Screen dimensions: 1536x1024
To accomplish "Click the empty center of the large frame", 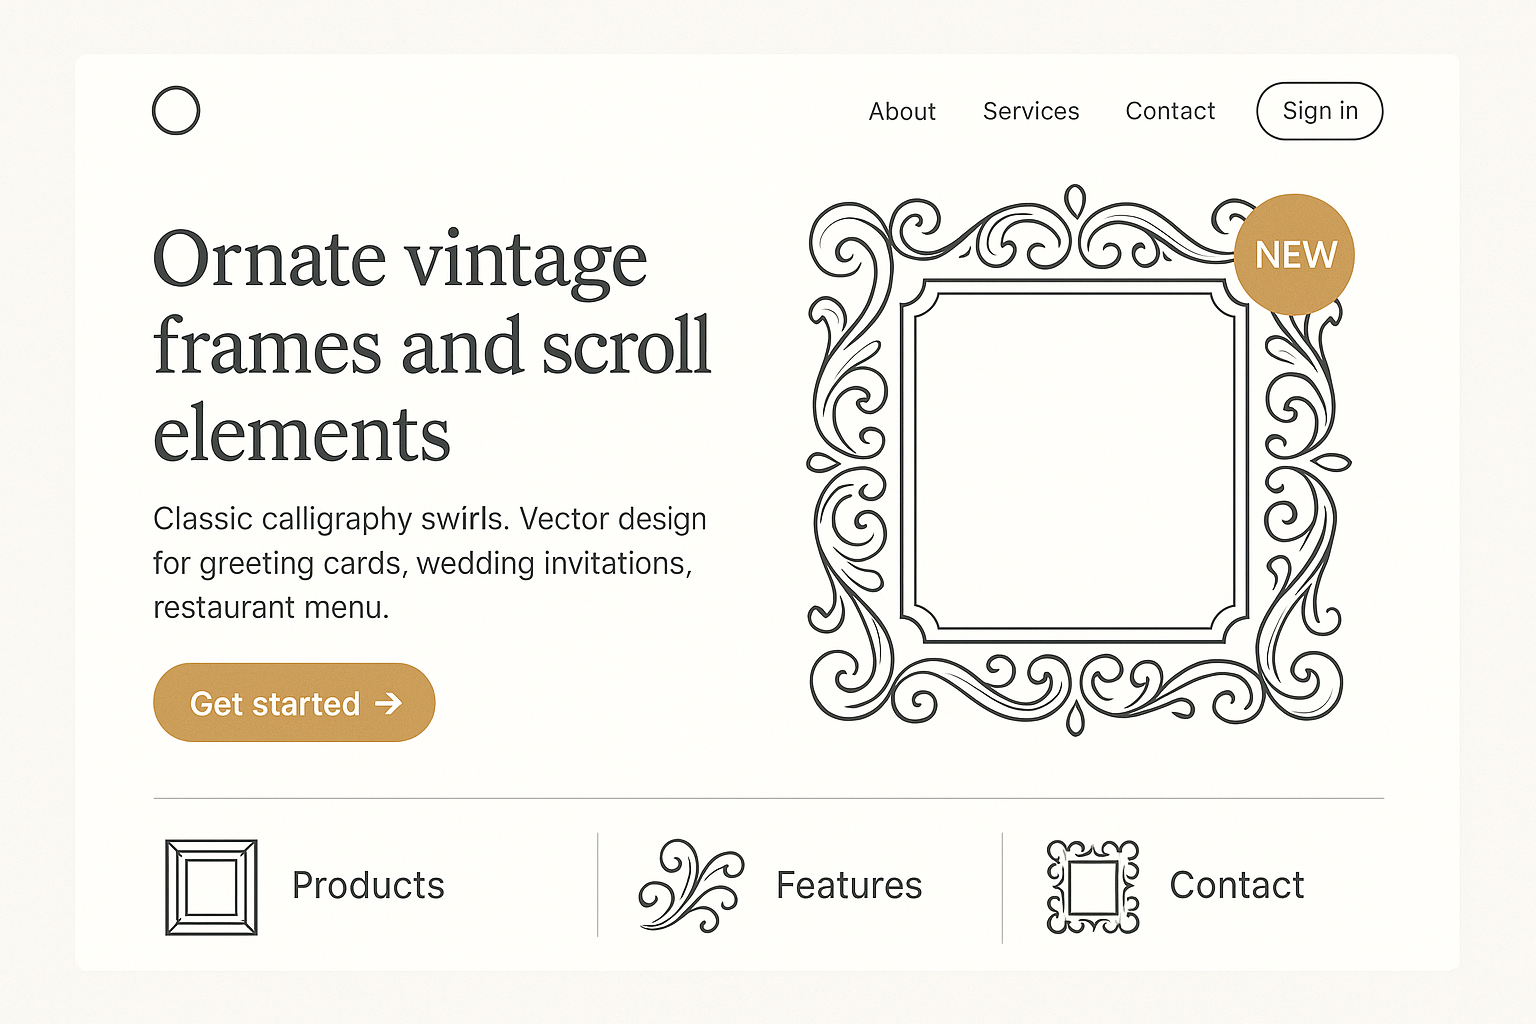I will 1075,460.
